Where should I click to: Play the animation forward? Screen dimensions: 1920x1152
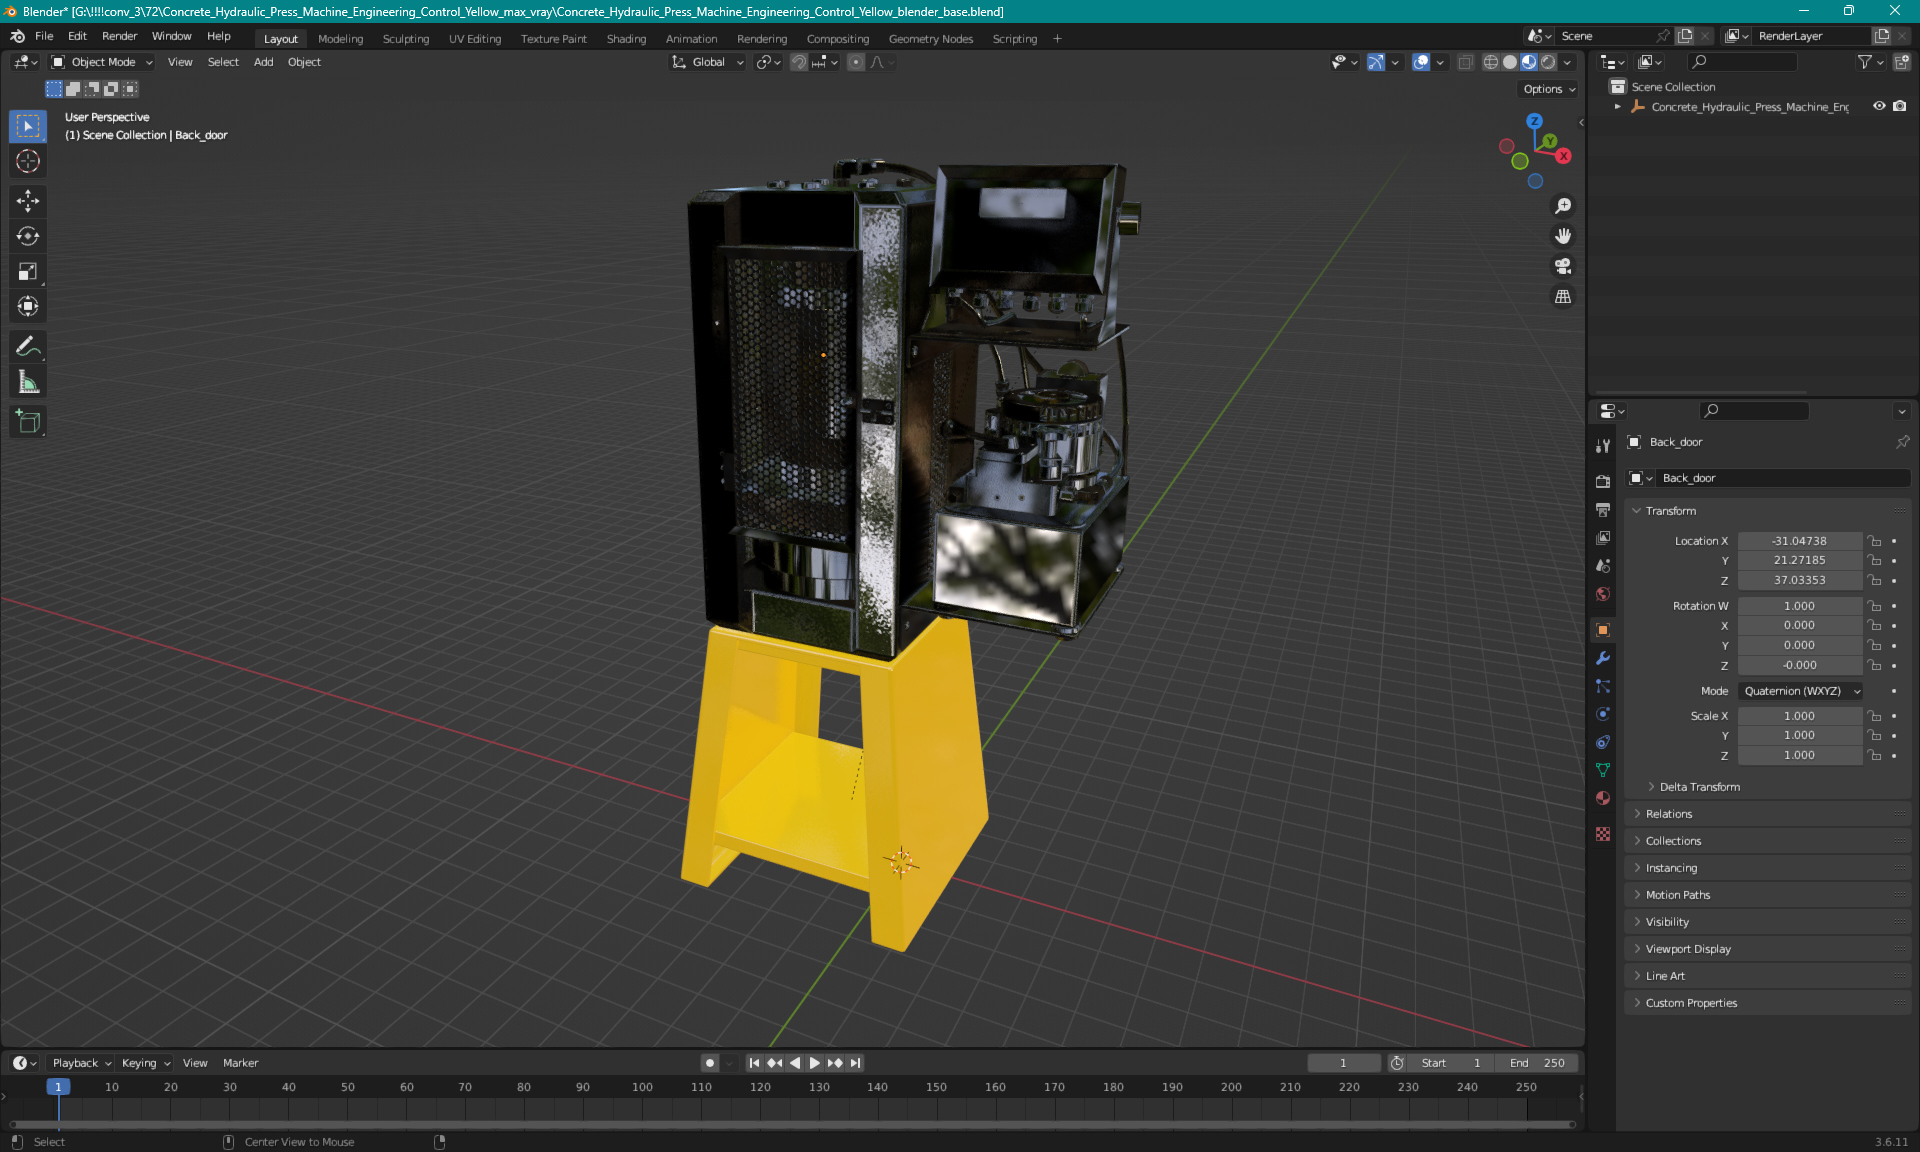click(814, 1063)
